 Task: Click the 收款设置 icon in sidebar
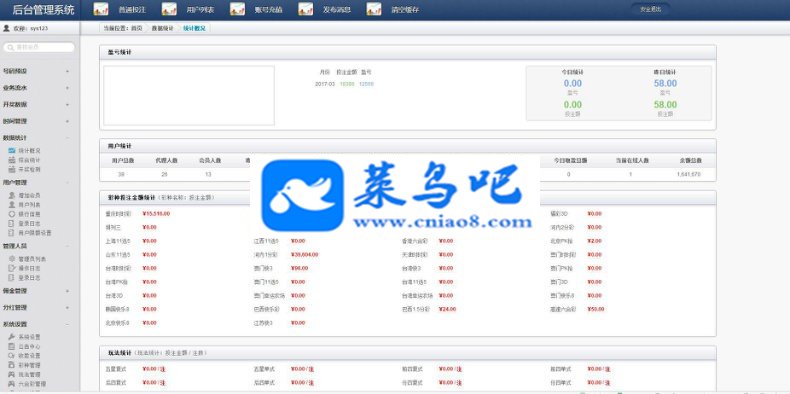click(12, 355)
